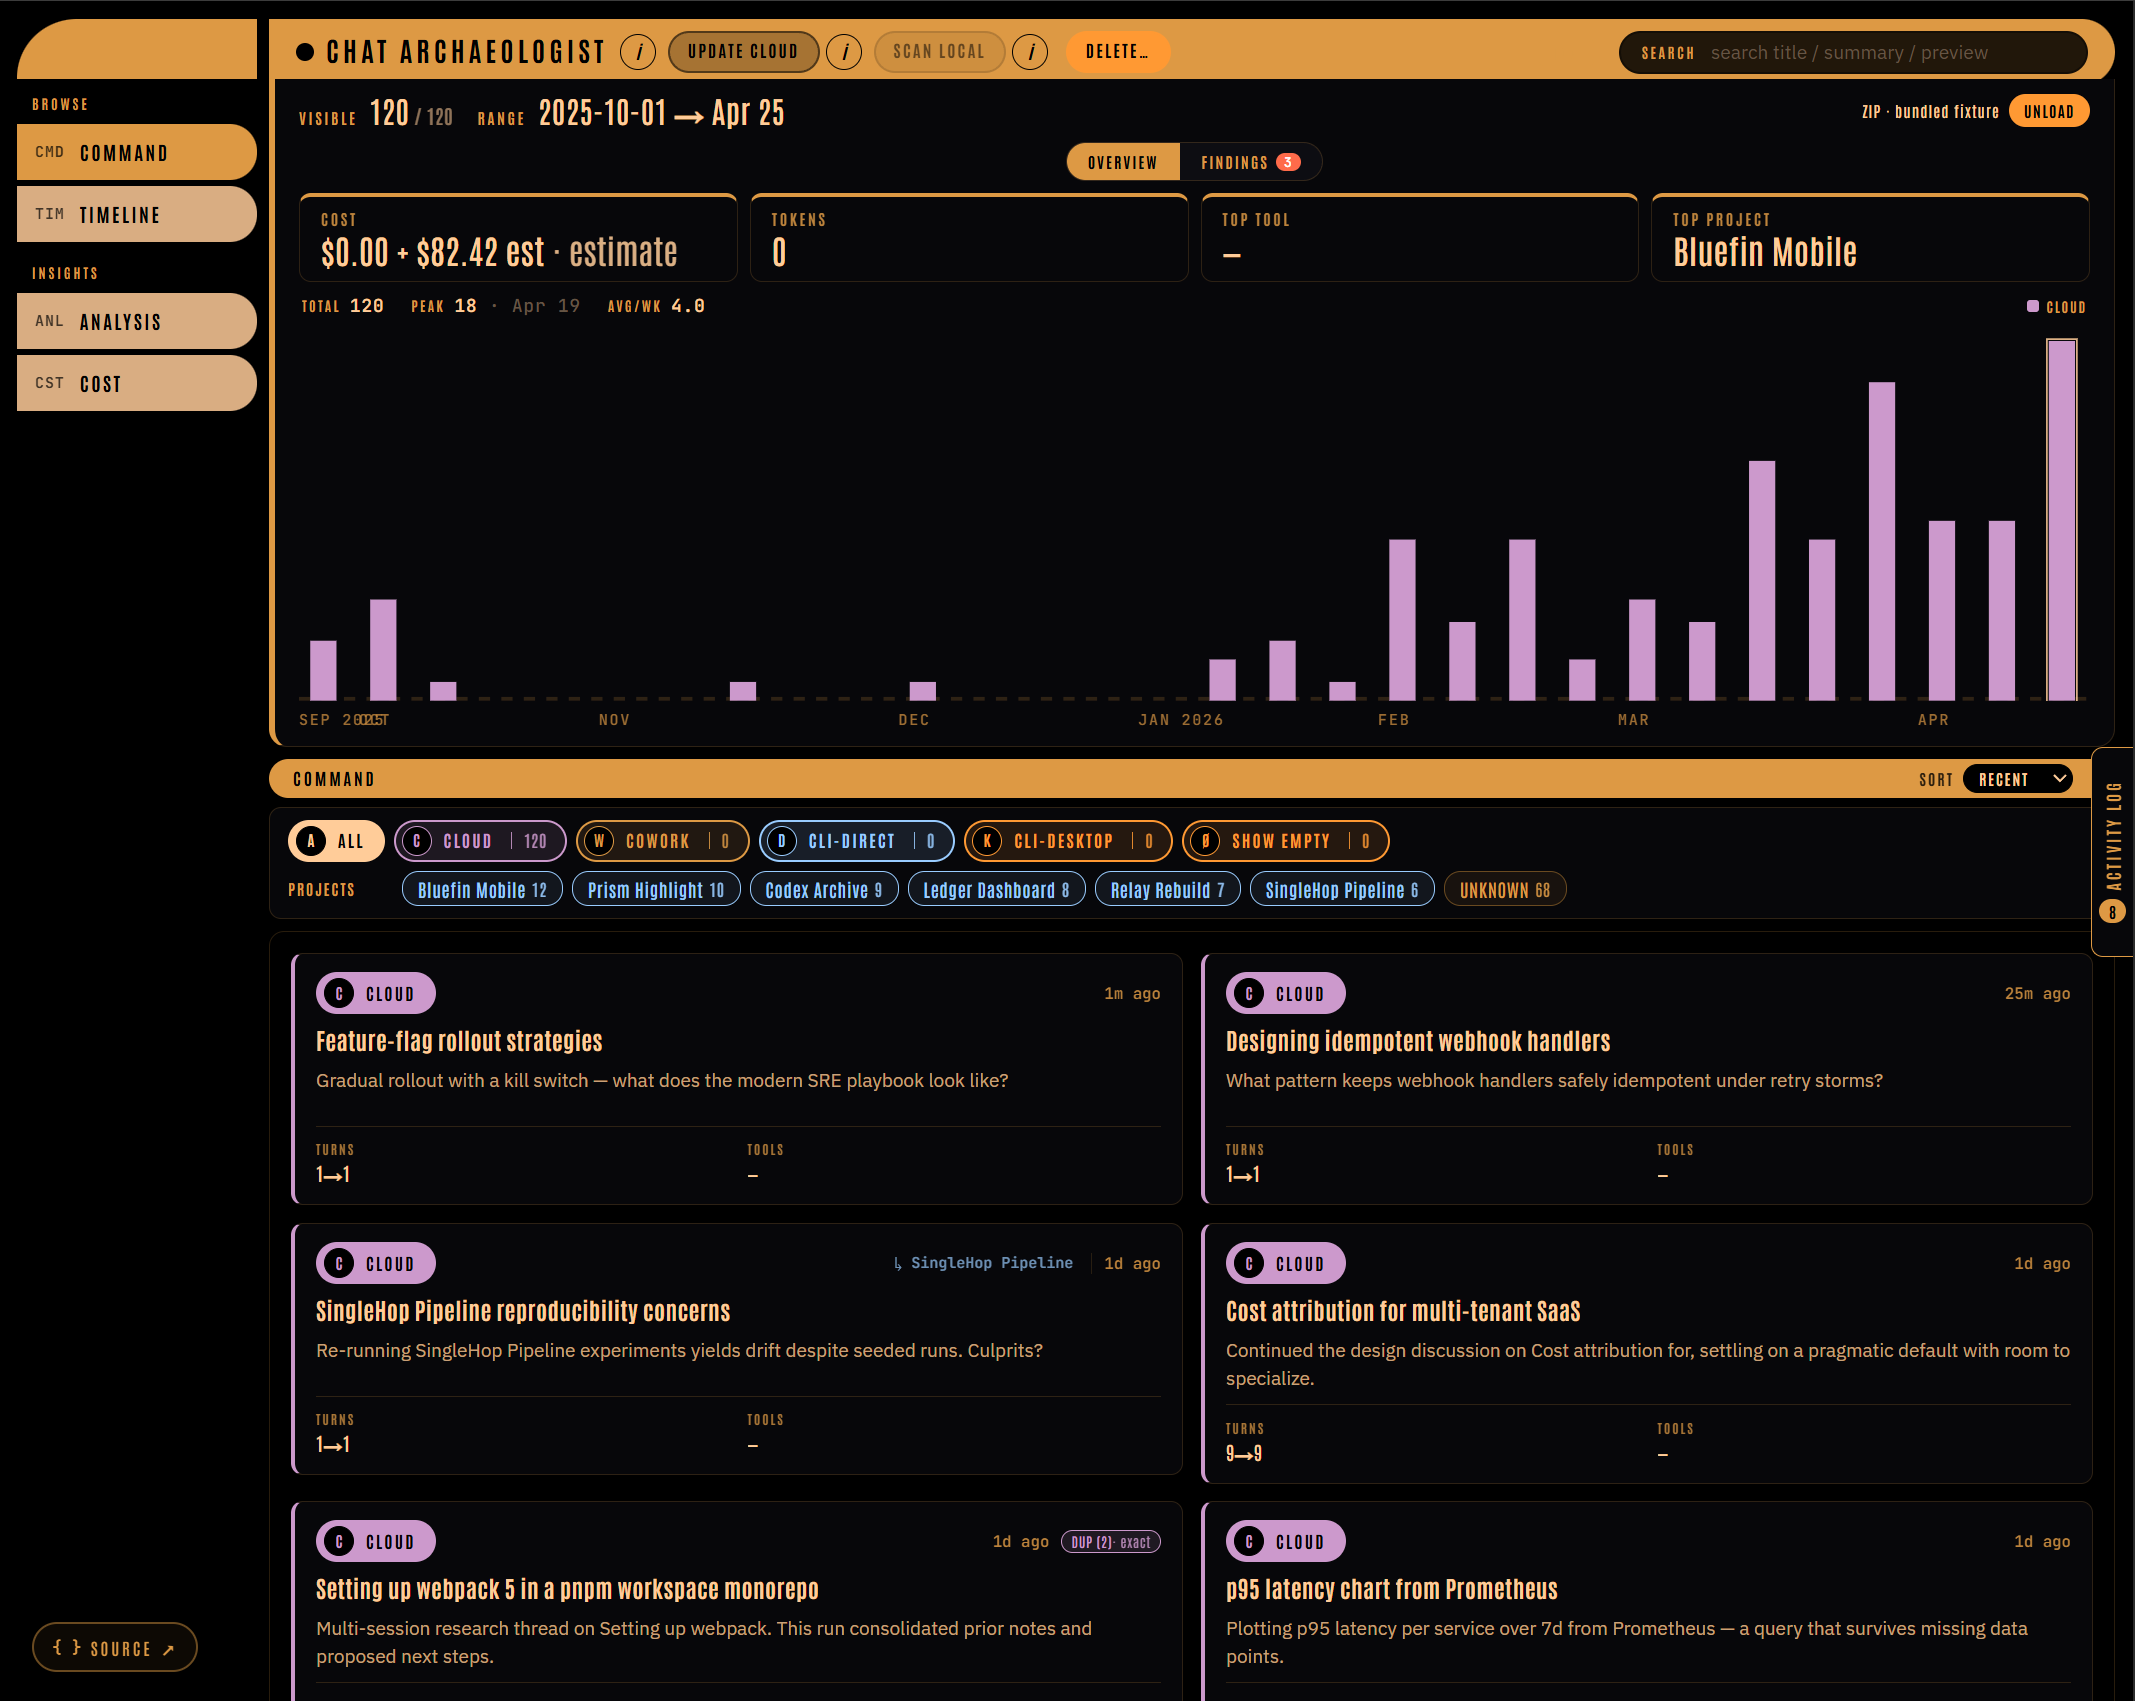
Task: Click the first chart bar near Sep 2025
Action: tap(323, 670)
